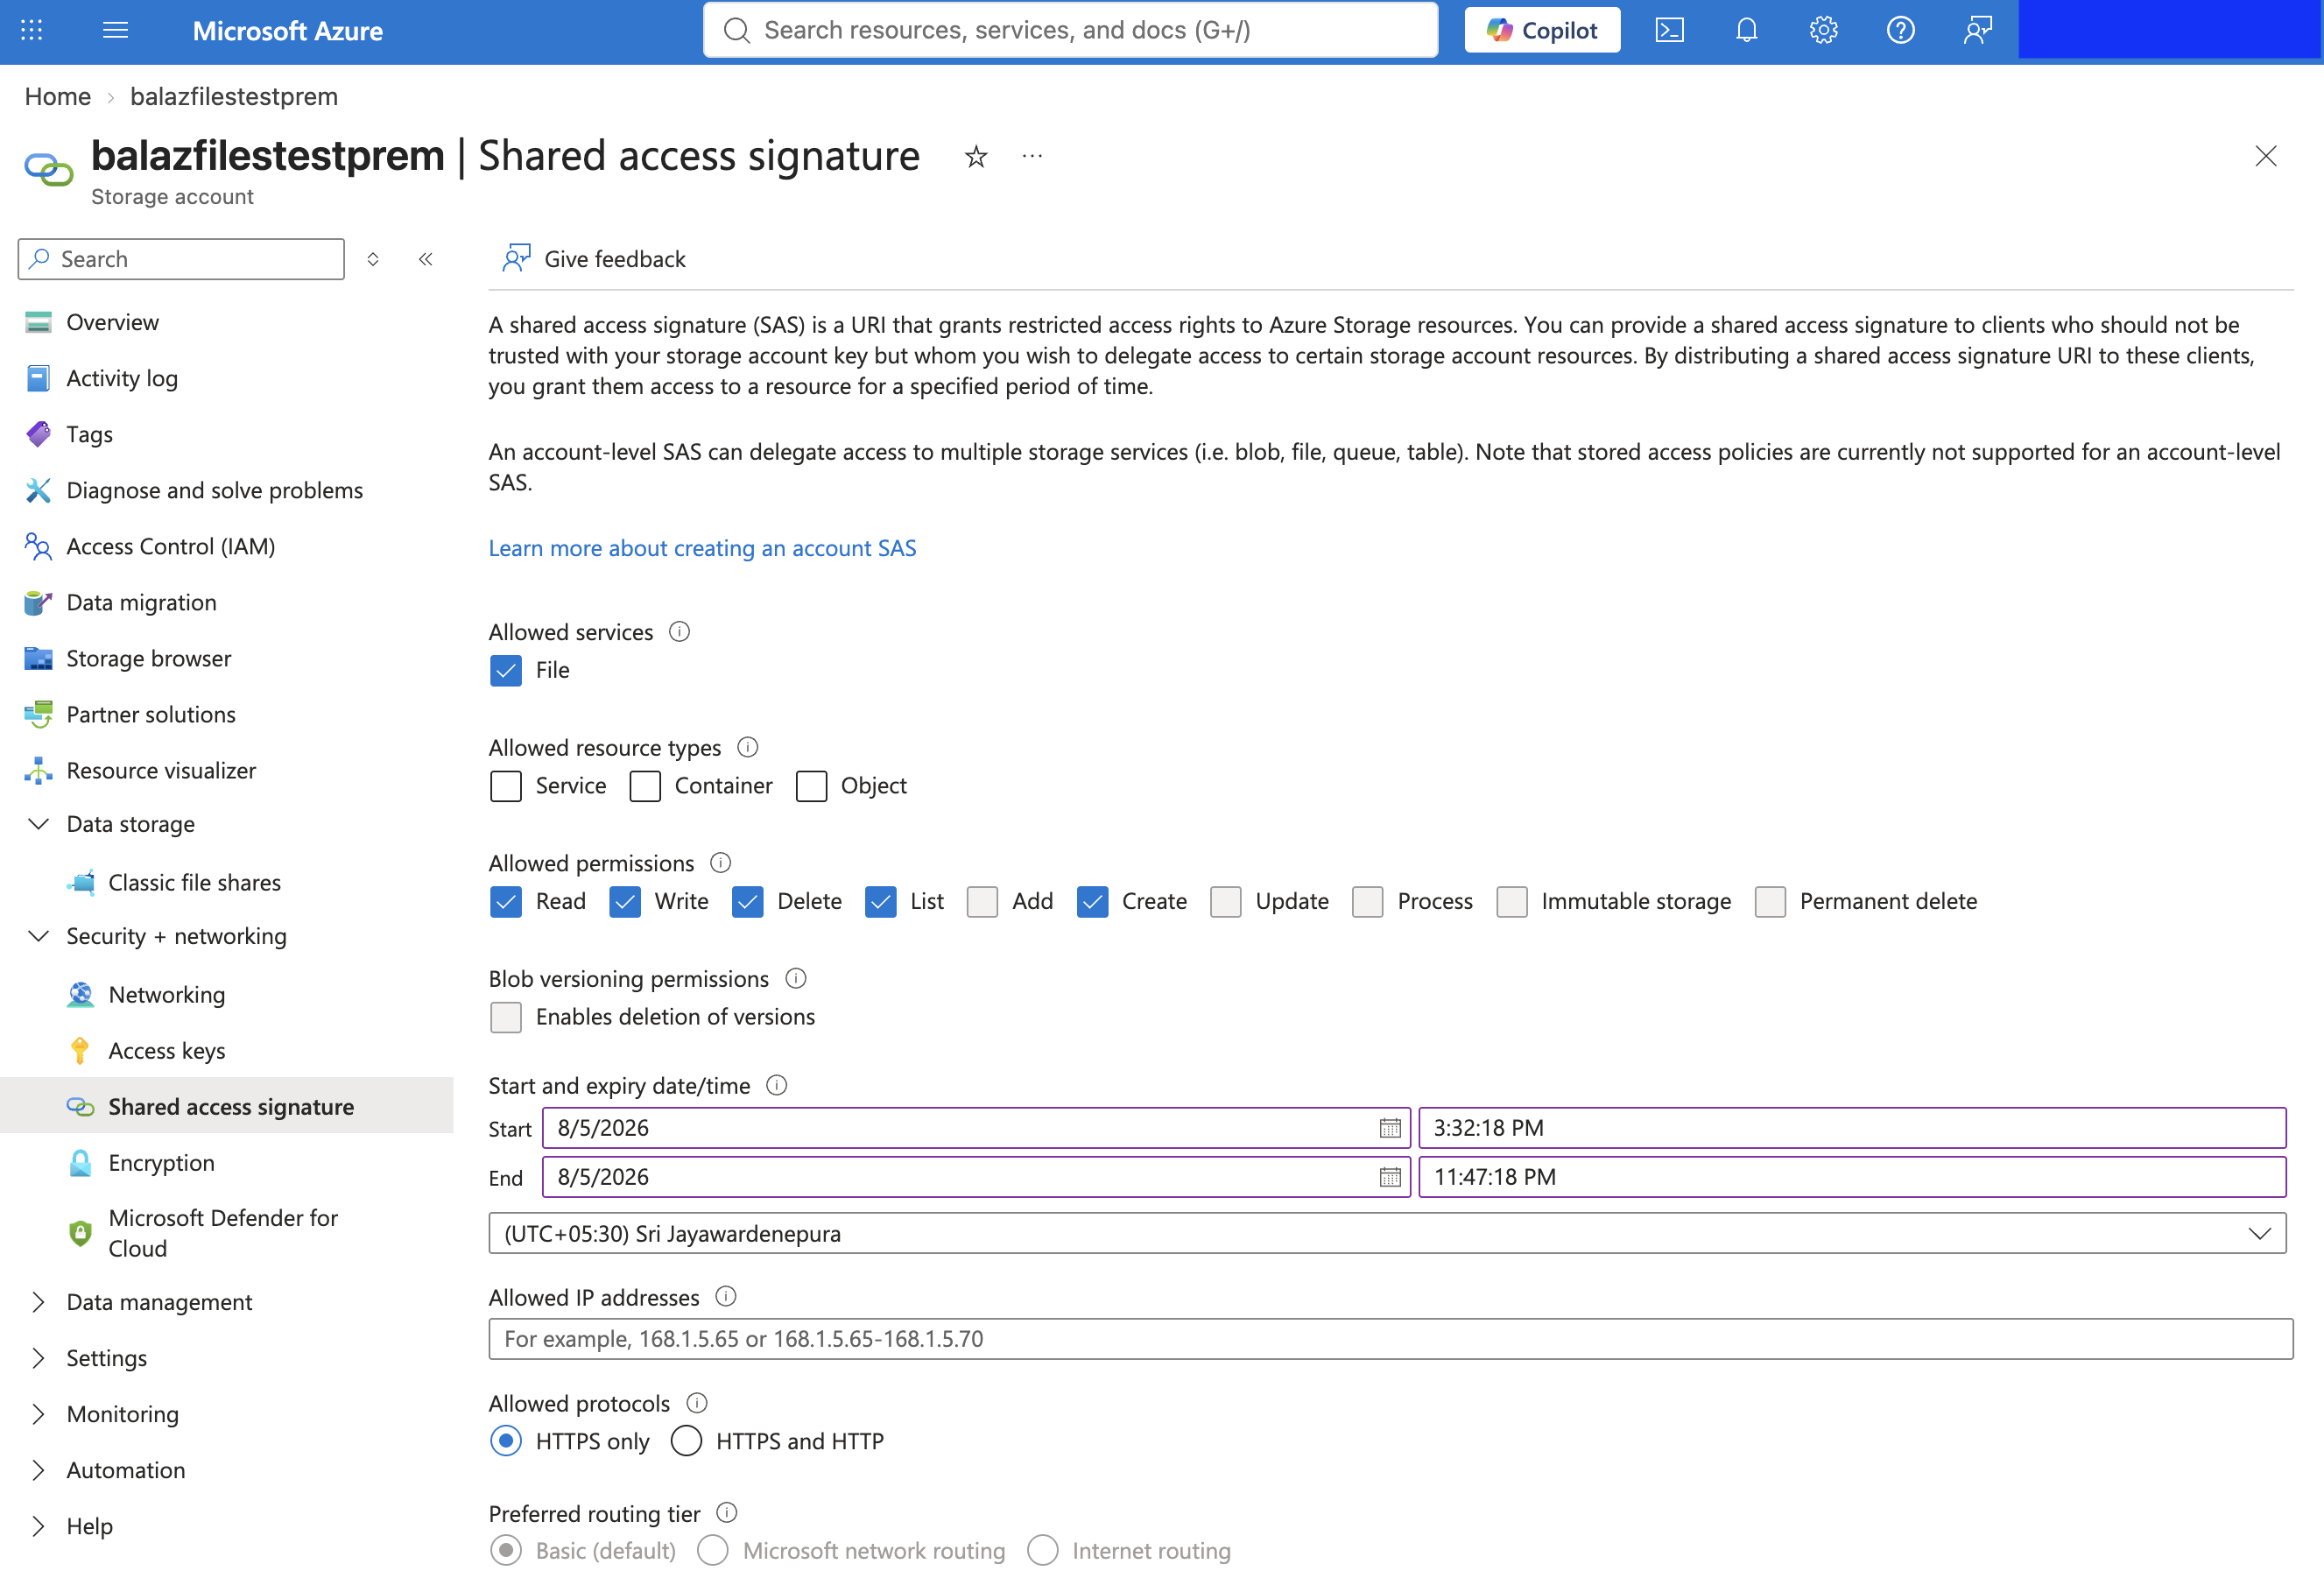Click the Allowed protocols info icon
The image size is (2324, 1571).
pyautogui.click(x=696, y=1402)
